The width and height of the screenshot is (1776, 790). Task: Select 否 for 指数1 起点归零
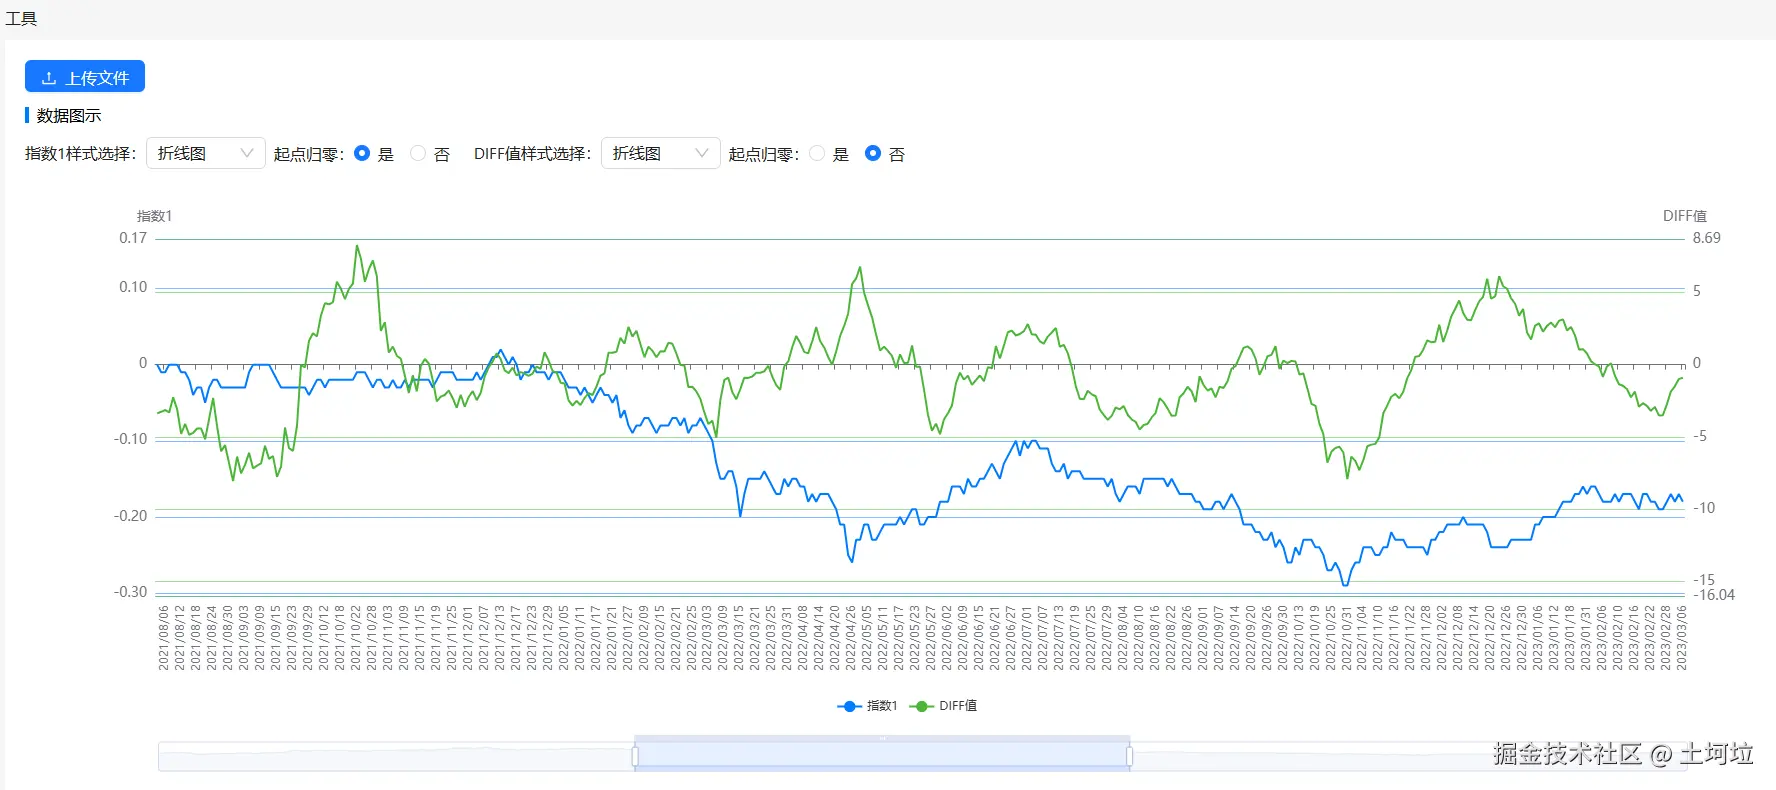[418, 153]
